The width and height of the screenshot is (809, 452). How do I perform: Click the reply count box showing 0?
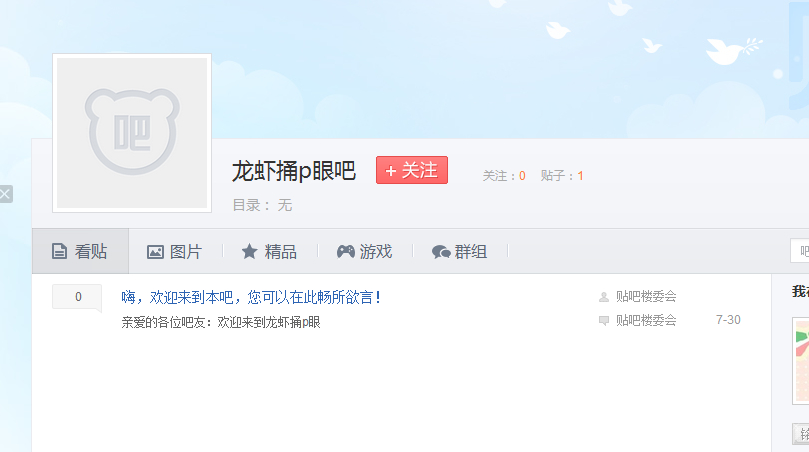(x=77, y=297)
